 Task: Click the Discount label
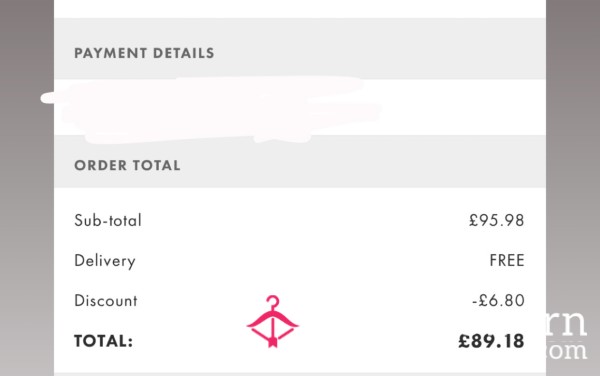(106, 301)
